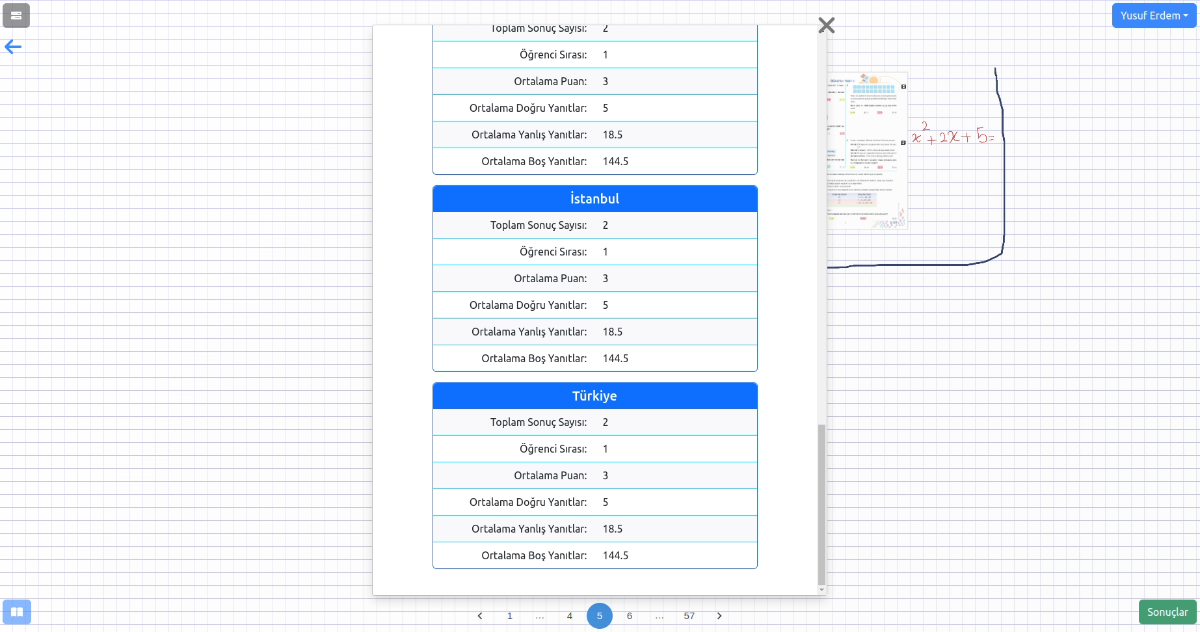
Task: Click the open book icon at bottom-left
Action: pos(17,611)
